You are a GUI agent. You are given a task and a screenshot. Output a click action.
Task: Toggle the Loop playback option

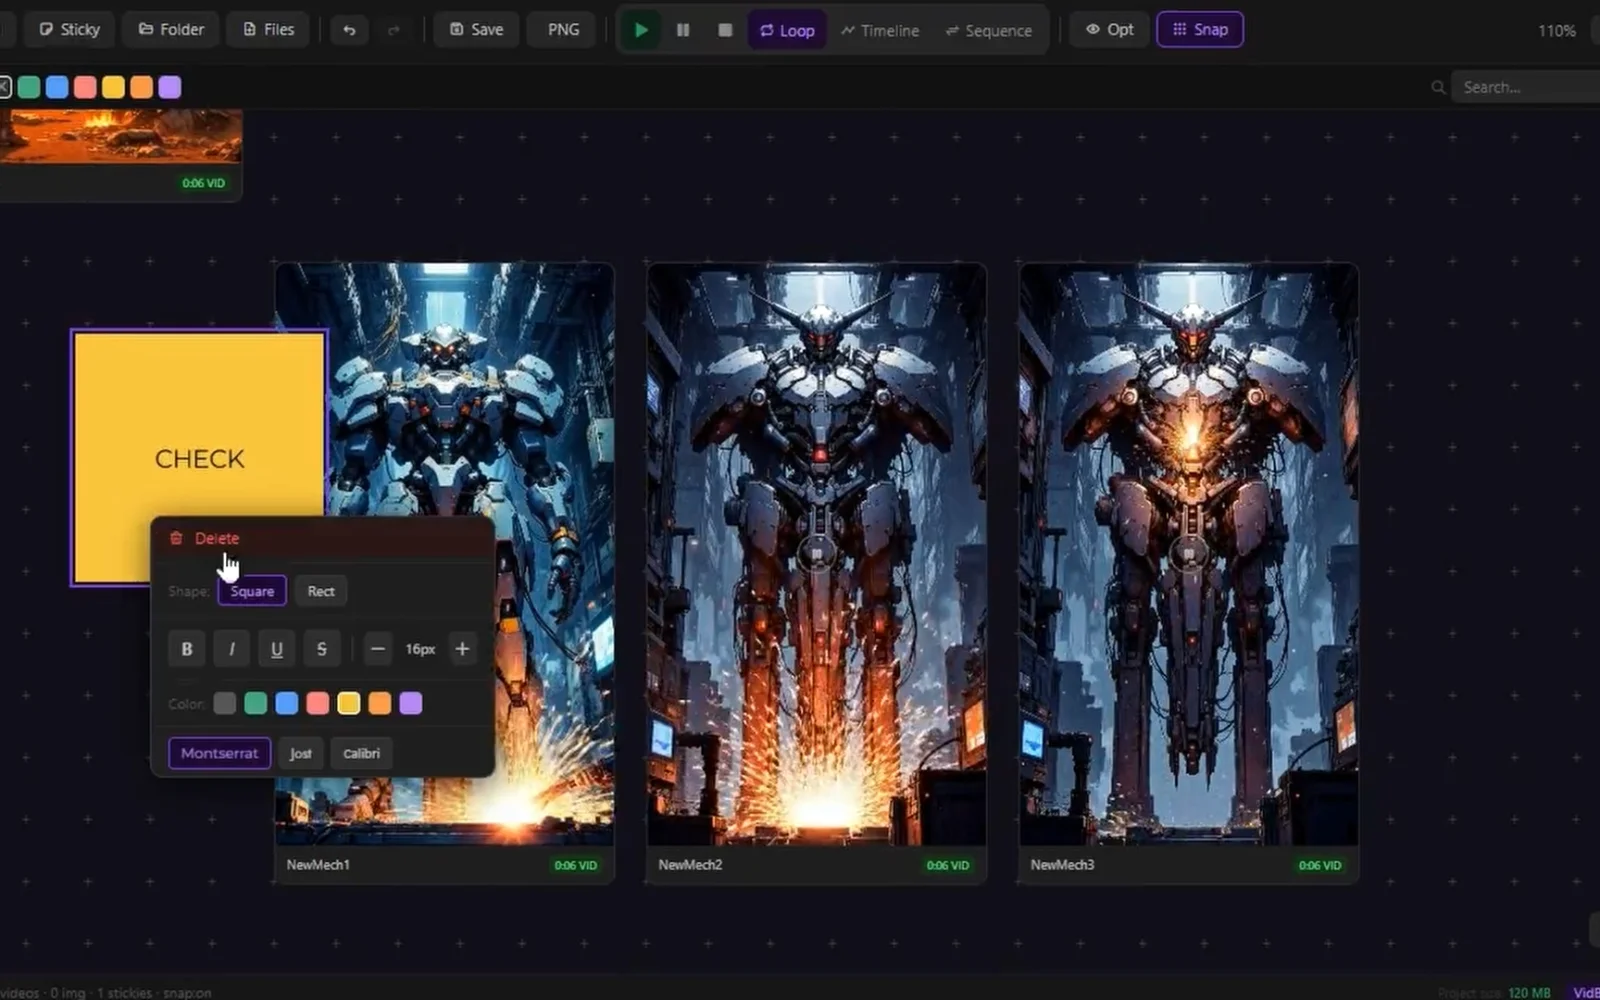(x=787, y=30)
